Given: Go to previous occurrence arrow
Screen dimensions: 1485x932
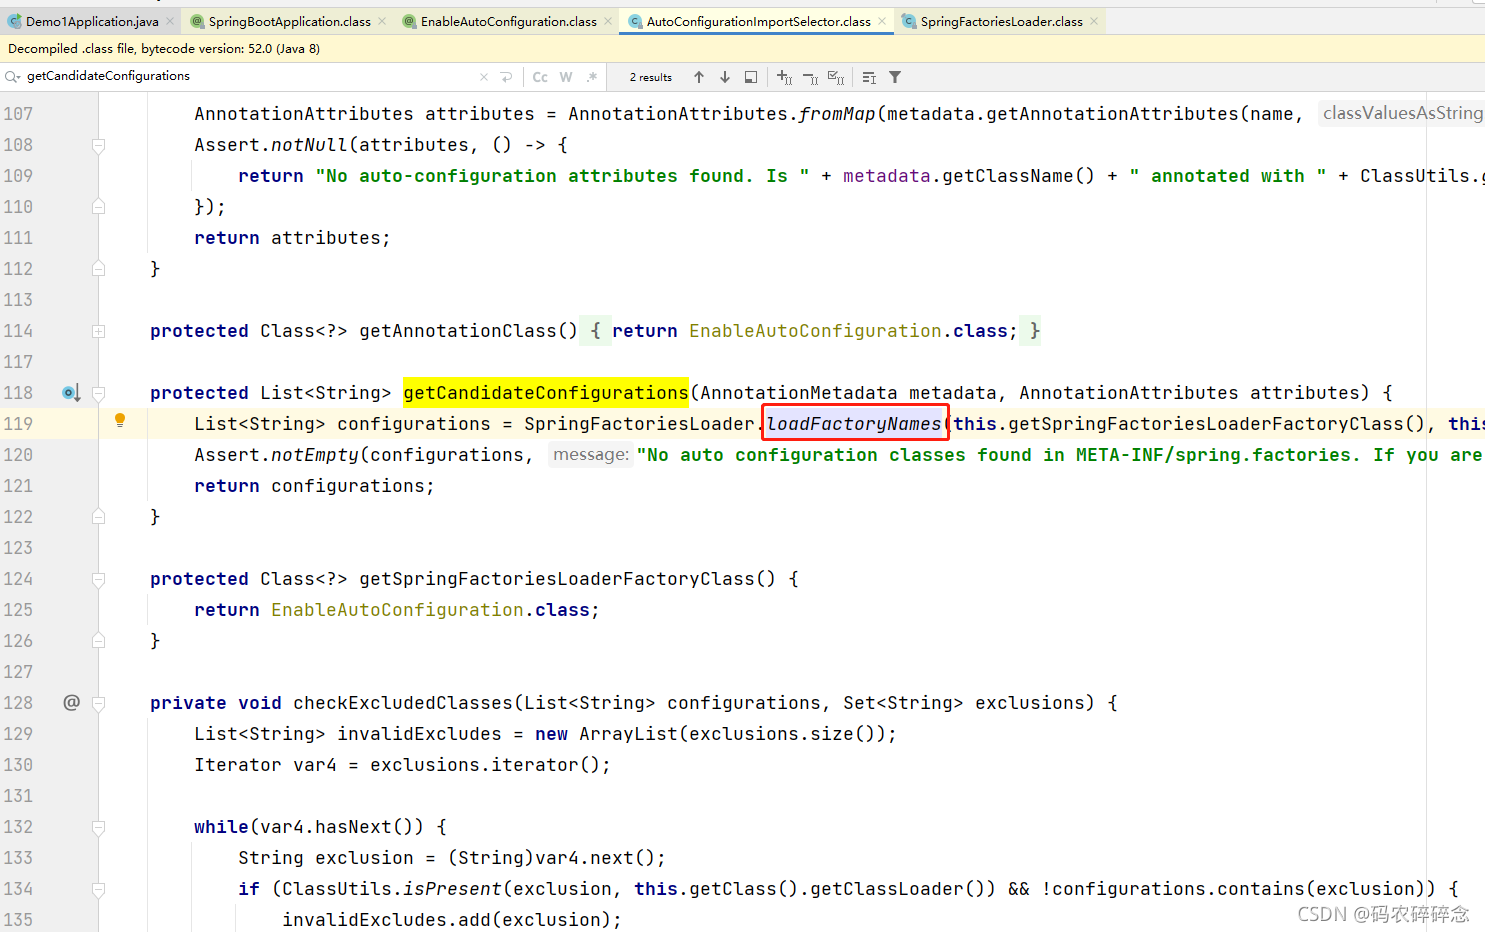Looking at the screenshot, I should 699,77.
